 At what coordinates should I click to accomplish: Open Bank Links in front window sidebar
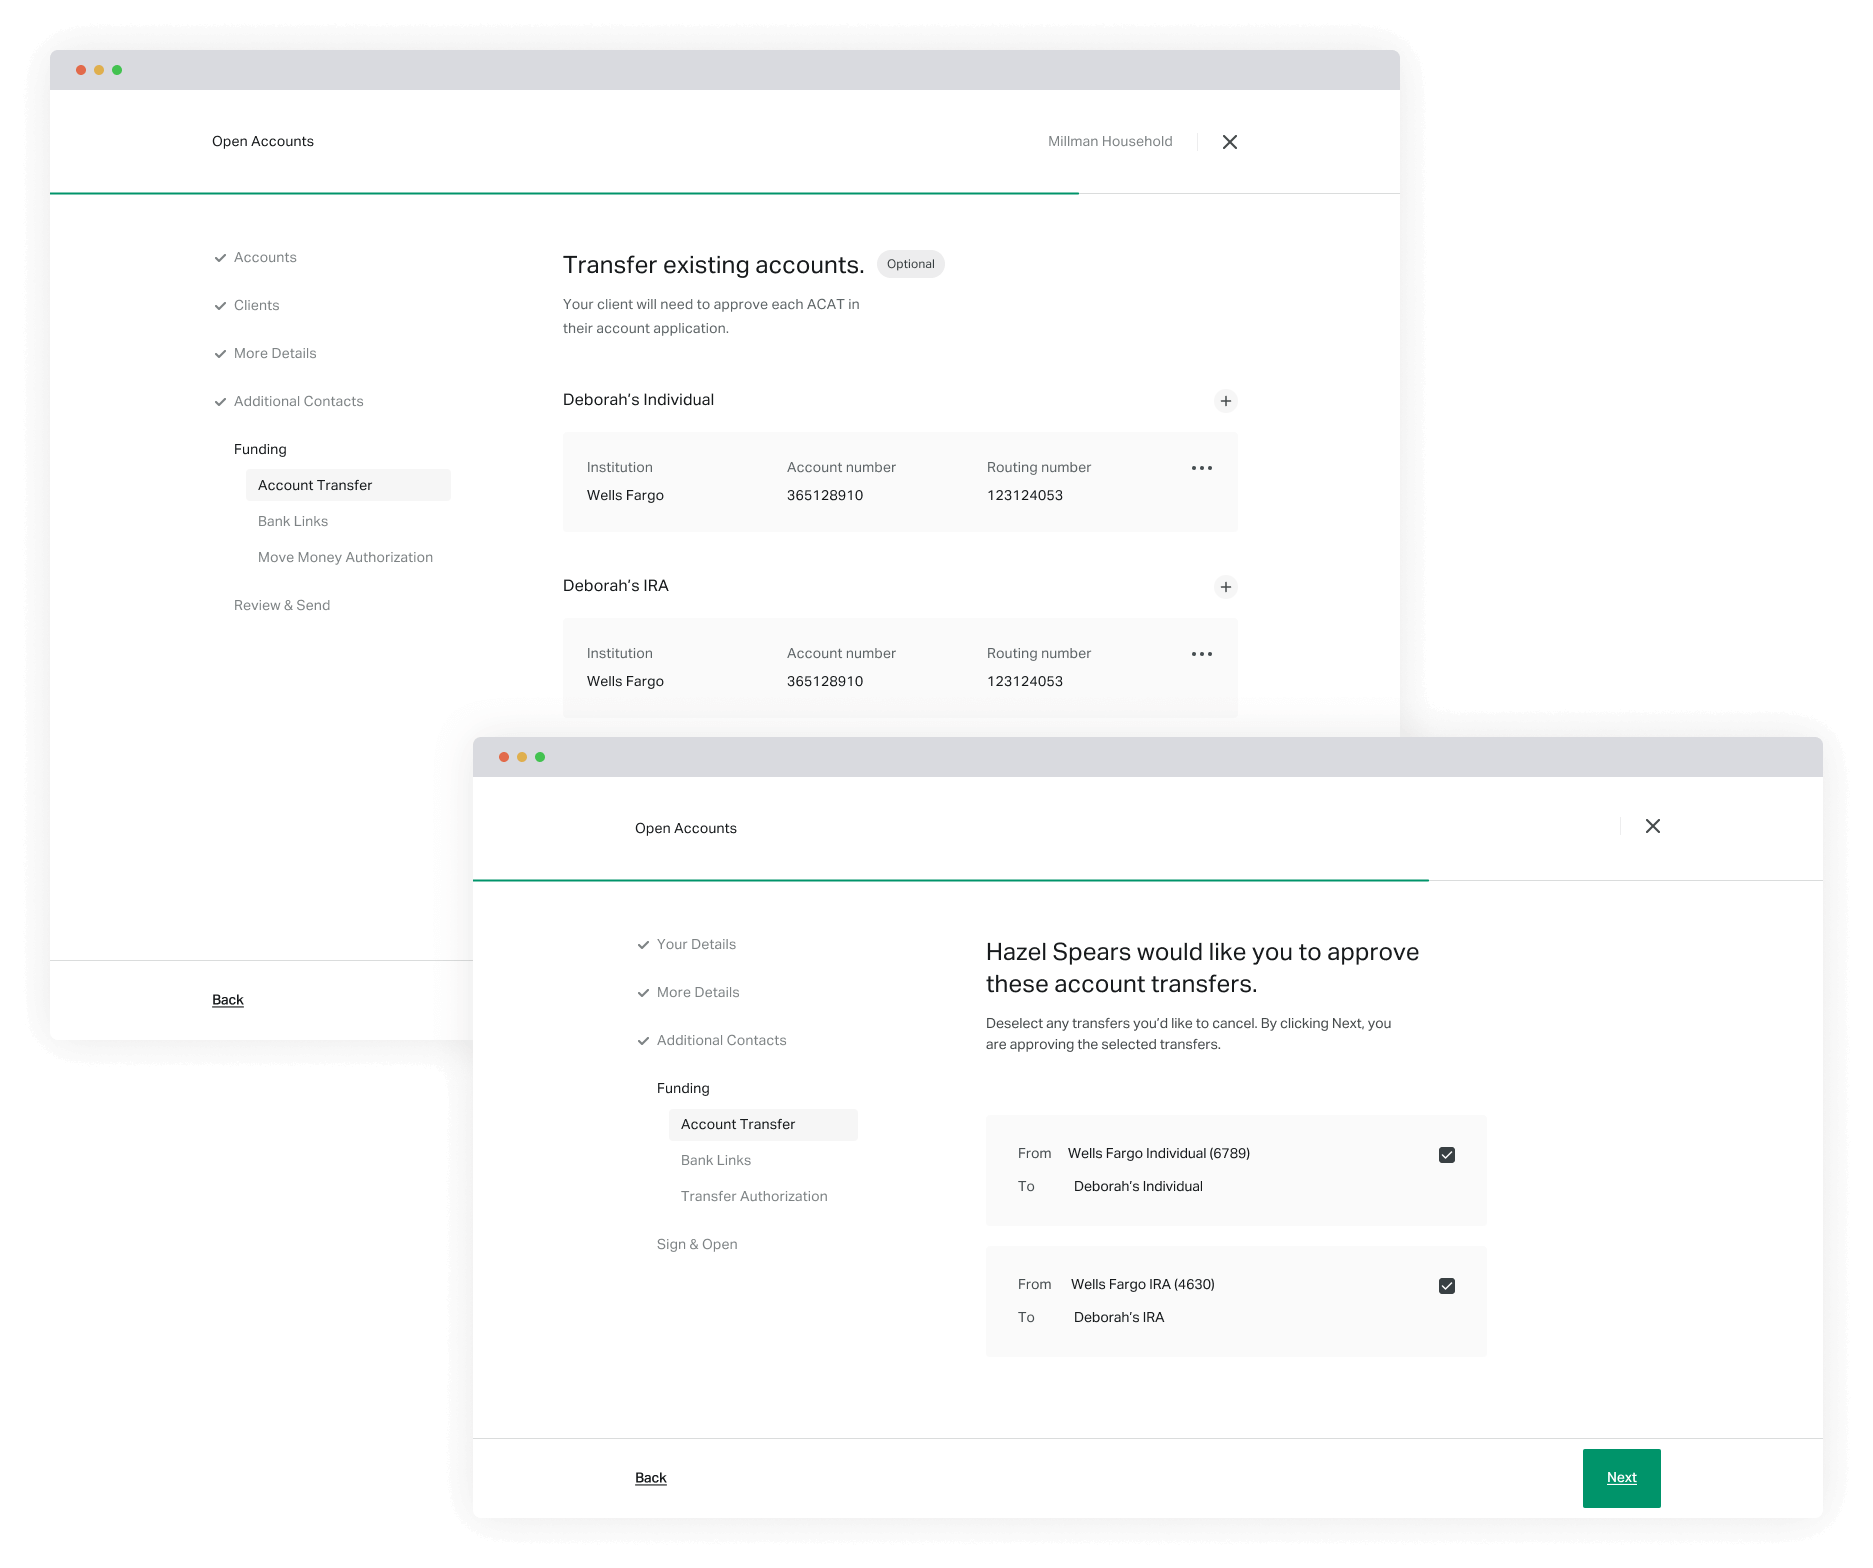pyautogui.click(x=716, y=1160)
